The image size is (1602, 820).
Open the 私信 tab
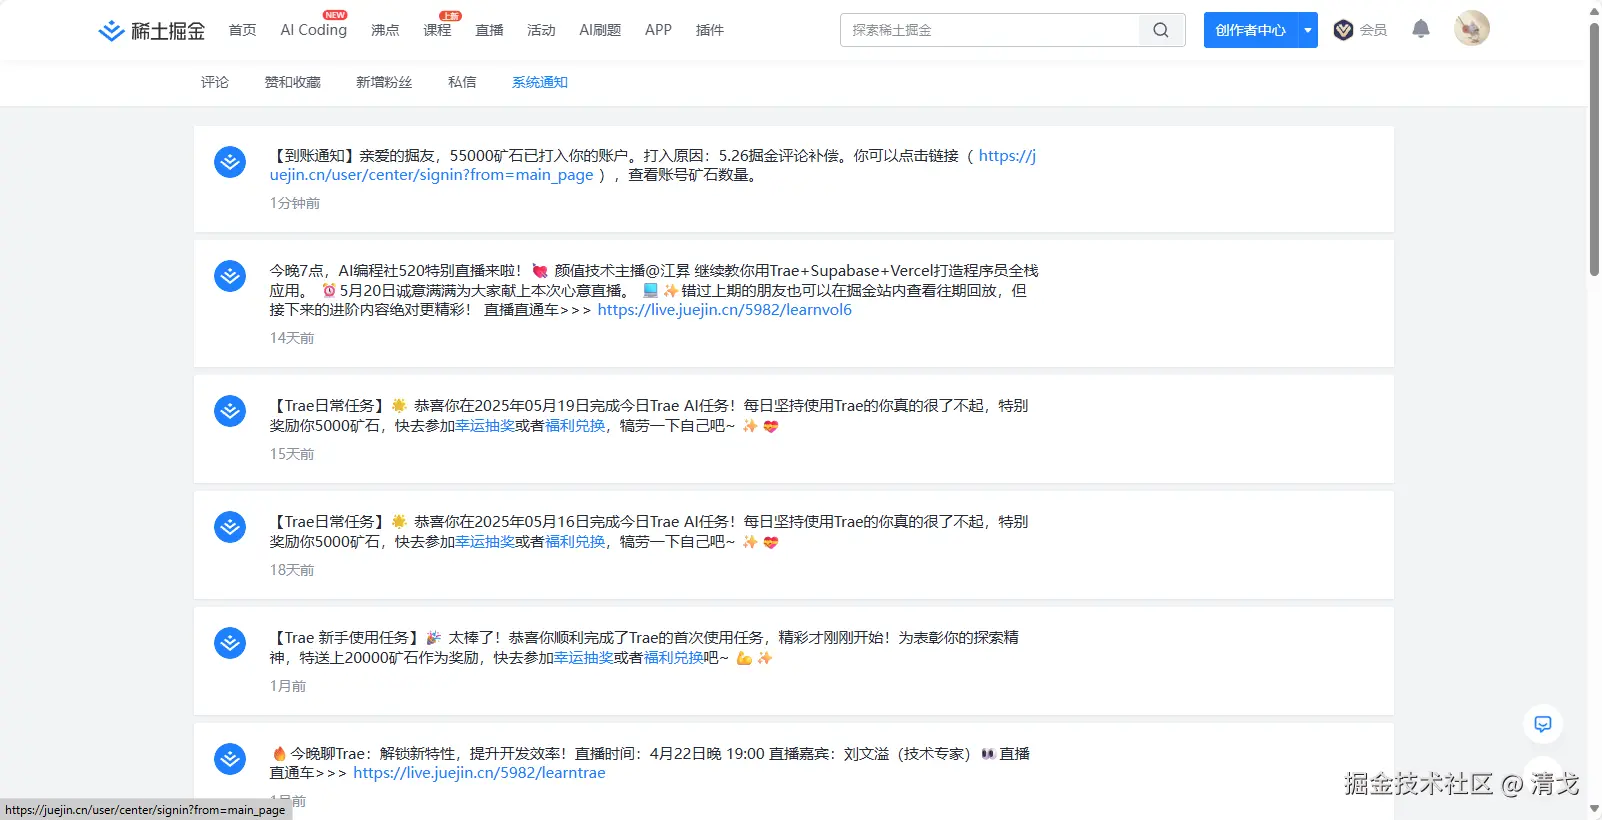[x=462, y=82]
